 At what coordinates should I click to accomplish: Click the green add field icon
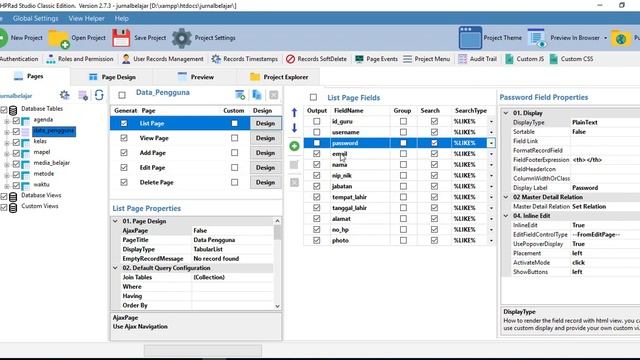click(x=294, y=146)
